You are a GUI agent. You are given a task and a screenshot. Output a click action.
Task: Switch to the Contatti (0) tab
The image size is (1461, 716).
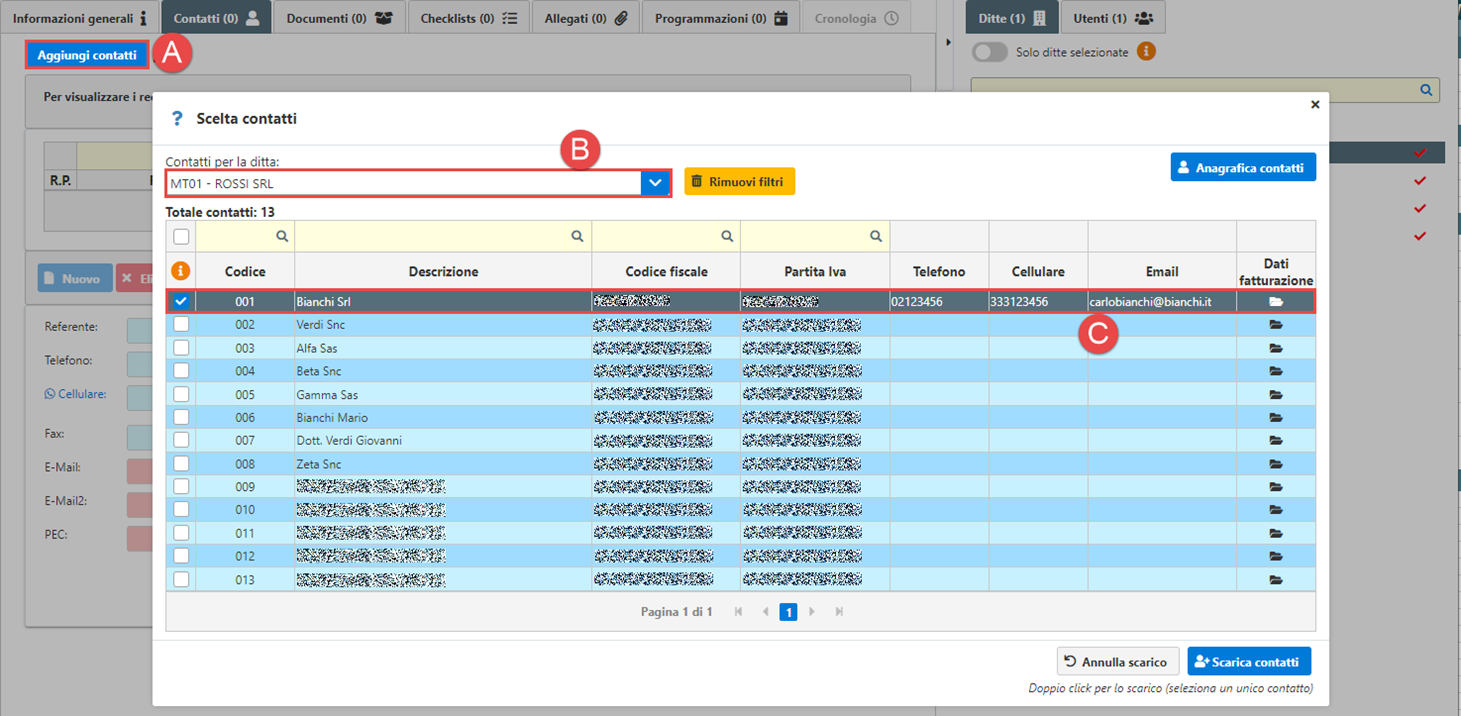click(216, 18)
